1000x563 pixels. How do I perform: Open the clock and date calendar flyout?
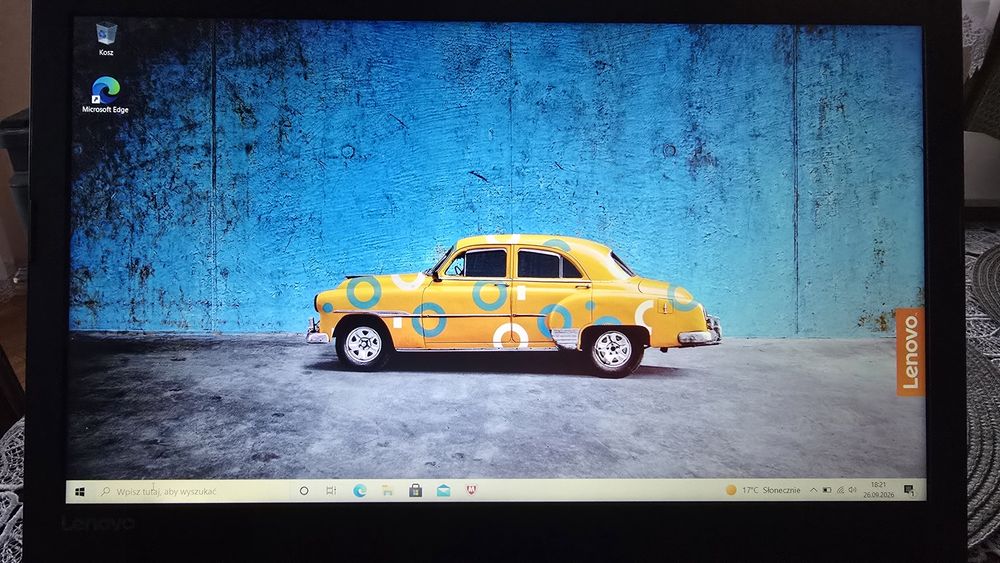[879, 490]
